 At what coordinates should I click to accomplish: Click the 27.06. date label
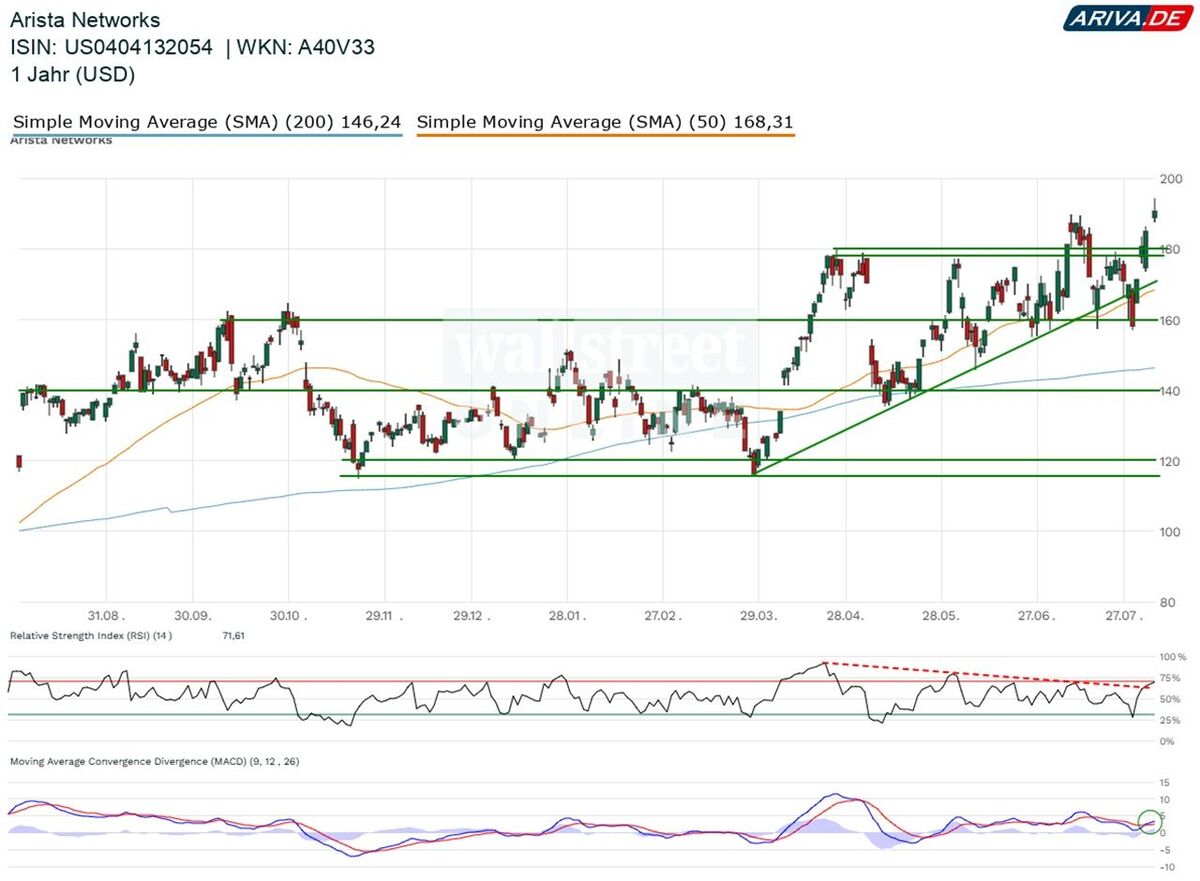(x=1035, y=615)
